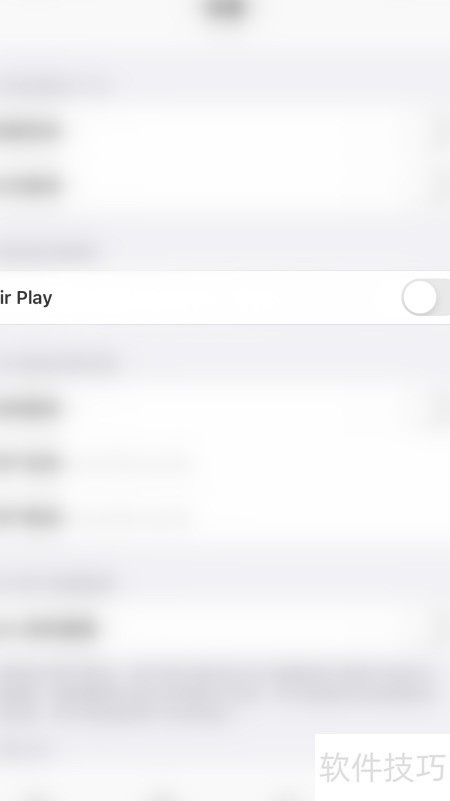Open the single blurred row above footer text
Image resolution: width=450 pixels, height=801 pixels.
(225, 628)
